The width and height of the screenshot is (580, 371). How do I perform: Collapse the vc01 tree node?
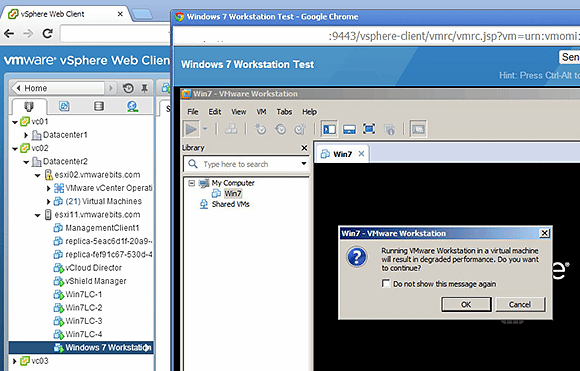point(15,122)
